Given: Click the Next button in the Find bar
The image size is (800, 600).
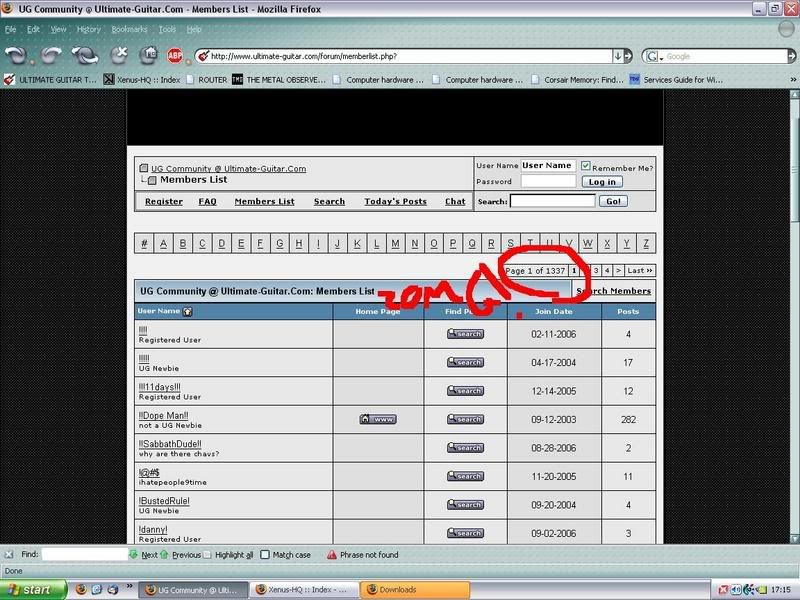Looking at the screenshot, I should coord(144,555).
